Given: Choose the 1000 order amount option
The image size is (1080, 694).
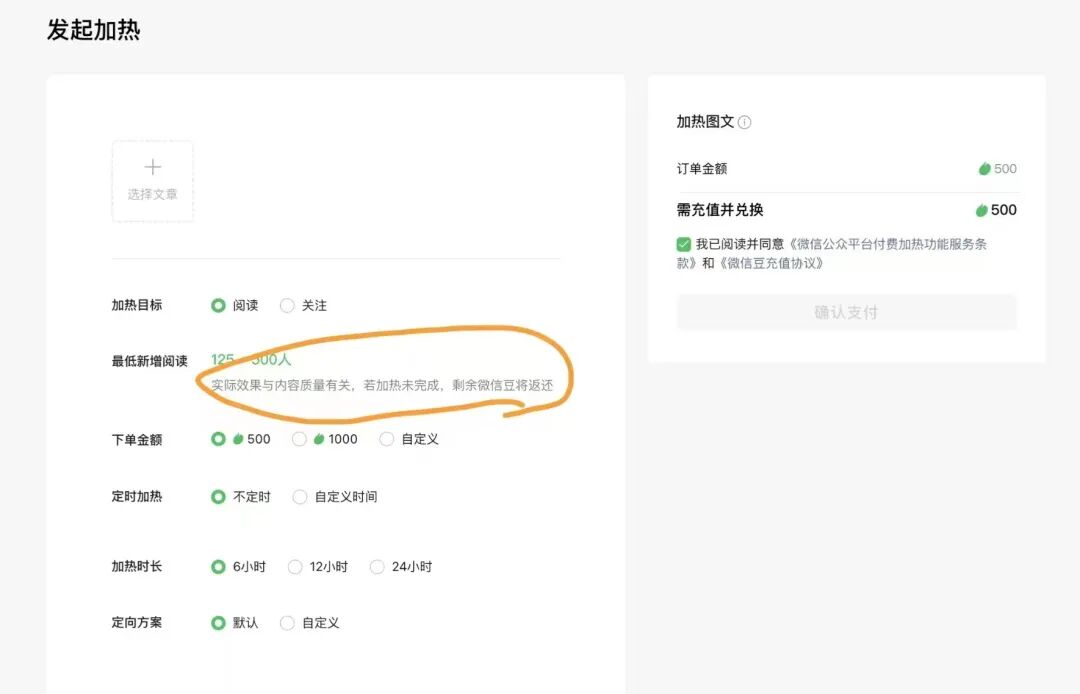Looking at the screenshot, I should tap(300, 438).
